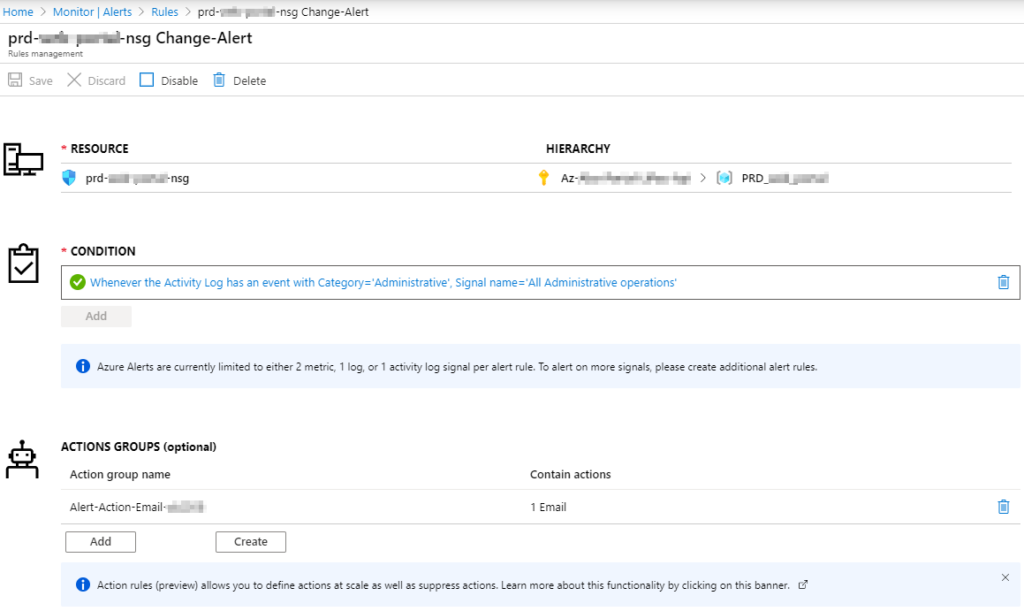Dismiss the action rules preview banner
1024x611 pixels.
1006,578
